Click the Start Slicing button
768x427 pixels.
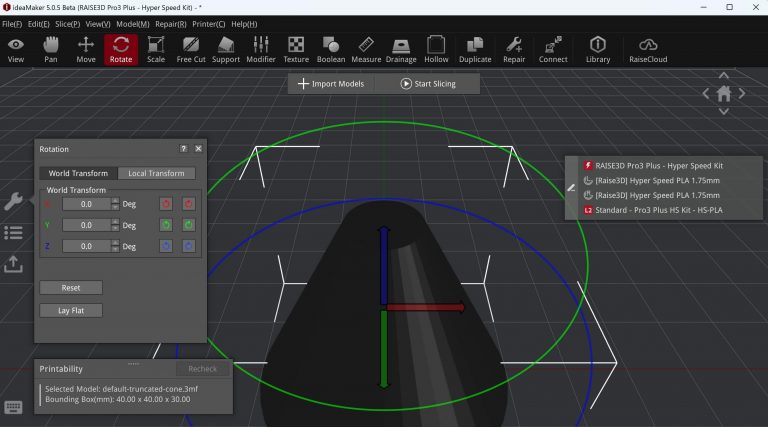coord(427,84)
